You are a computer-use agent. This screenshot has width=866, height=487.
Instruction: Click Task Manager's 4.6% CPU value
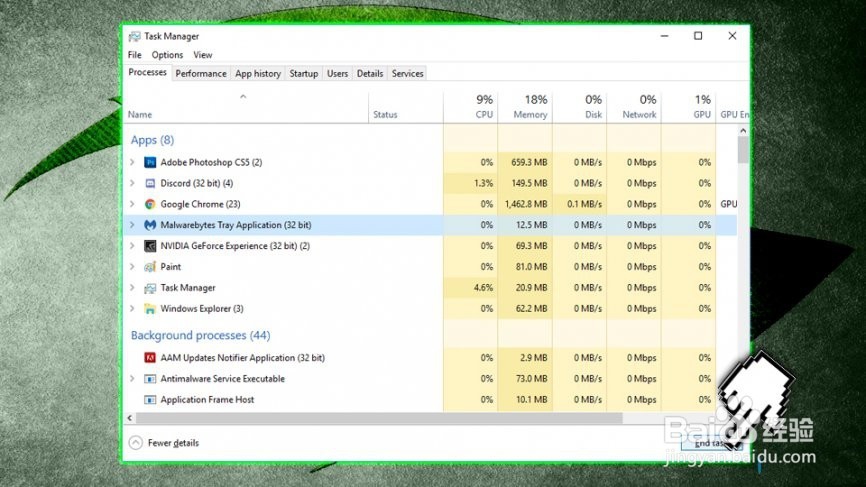tap(483, 288)
